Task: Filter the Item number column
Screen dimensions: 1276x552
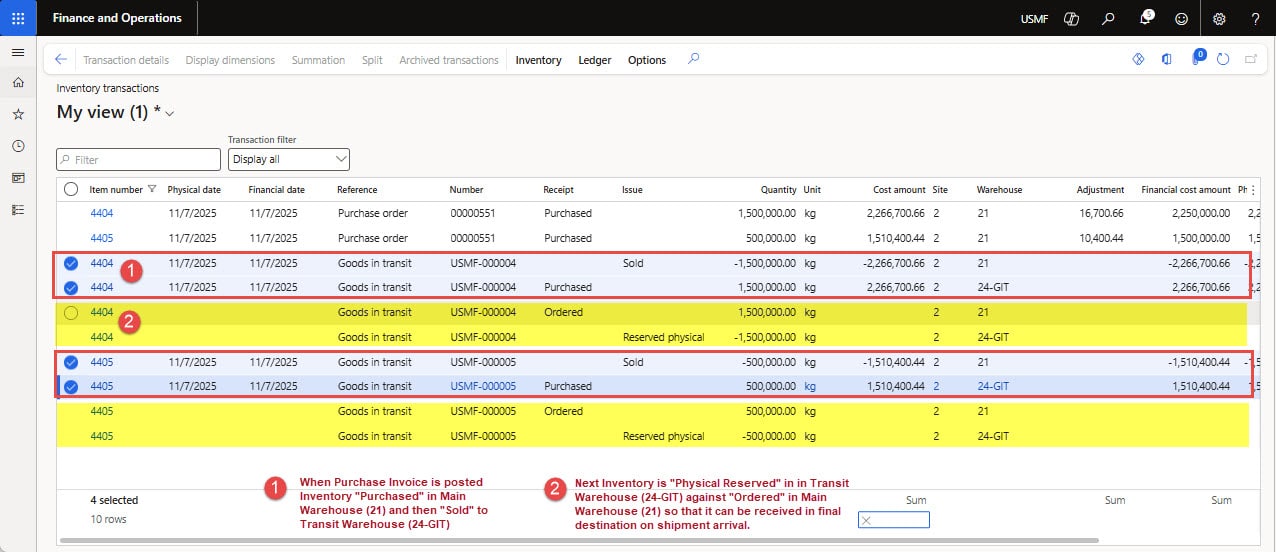Action: click(x=152, y=189)
